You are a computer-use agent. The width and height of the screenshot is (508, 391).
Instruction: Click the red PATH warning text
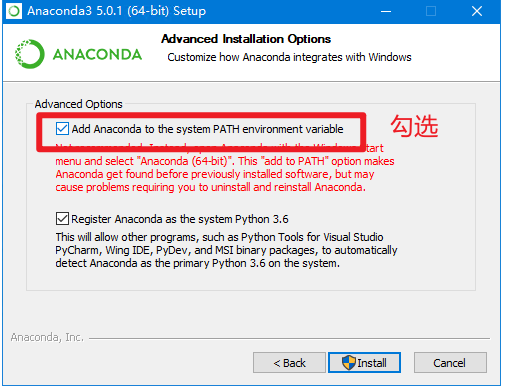tap(225, 168)
